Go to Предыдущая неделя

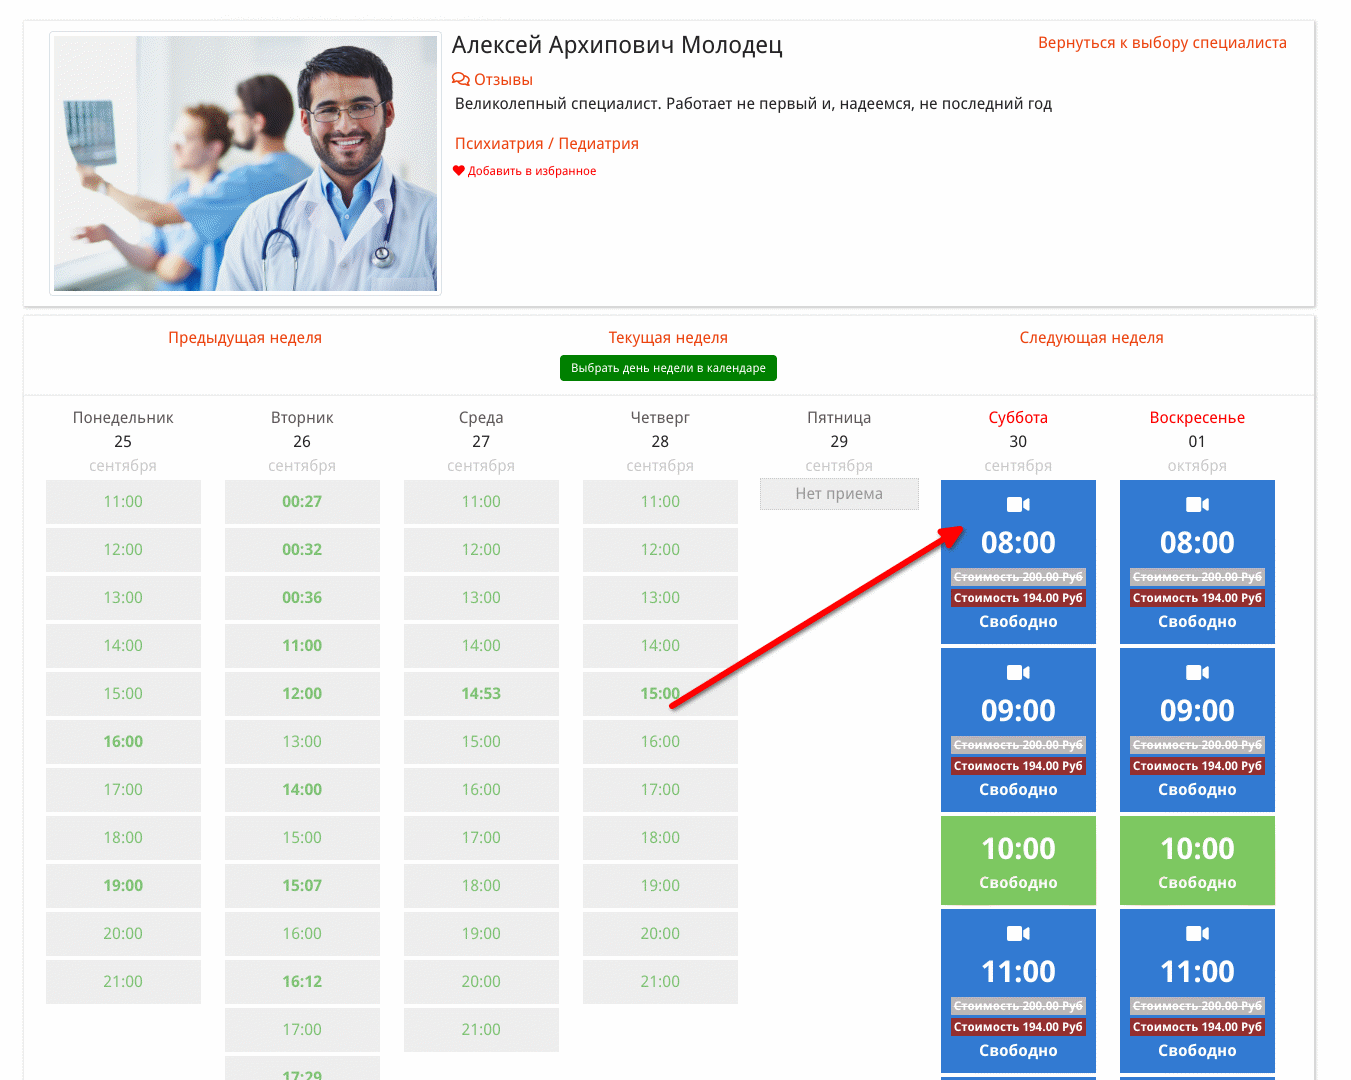245,338
